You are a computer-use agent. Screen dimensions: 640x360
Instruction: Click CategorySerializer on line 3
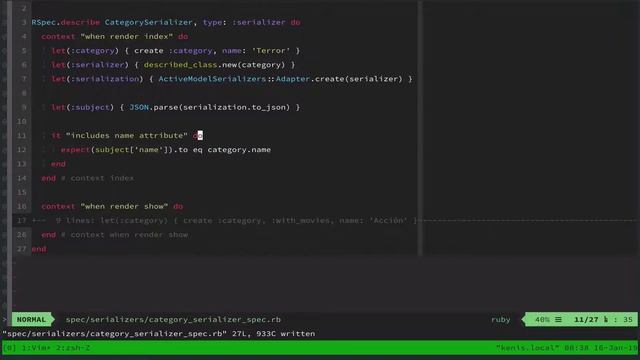click(x=148, y=22)
